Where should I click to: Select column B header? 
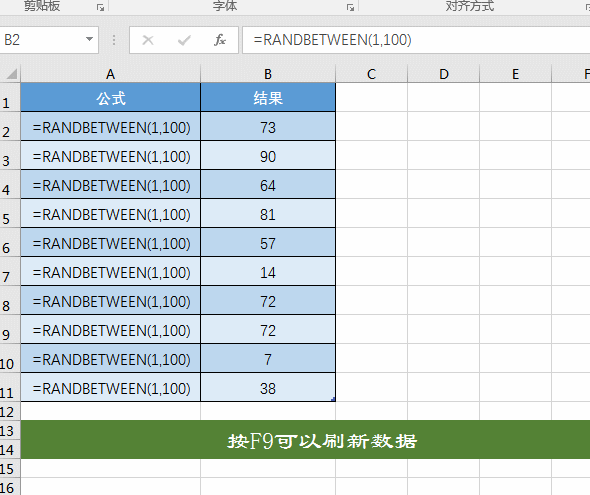[x=268, y=74]
